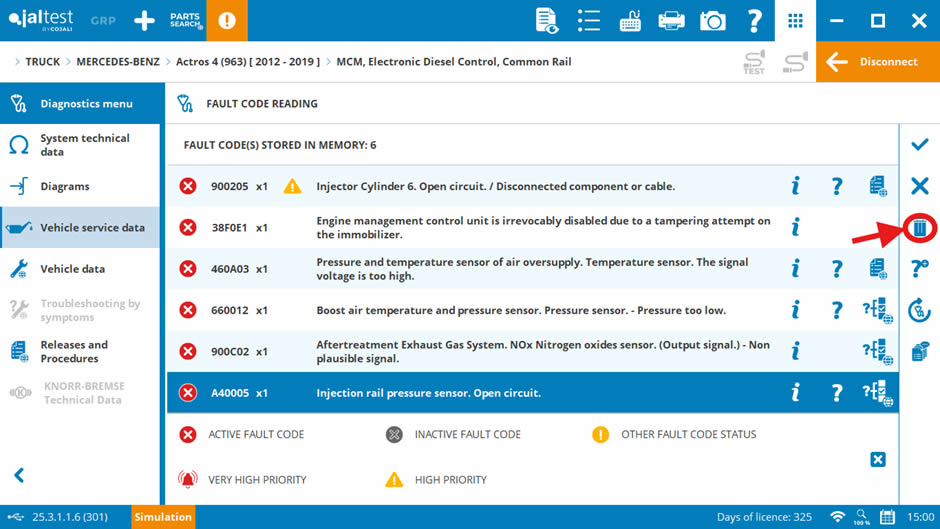Refresh fault code reading icon

(x=920, y=310)
